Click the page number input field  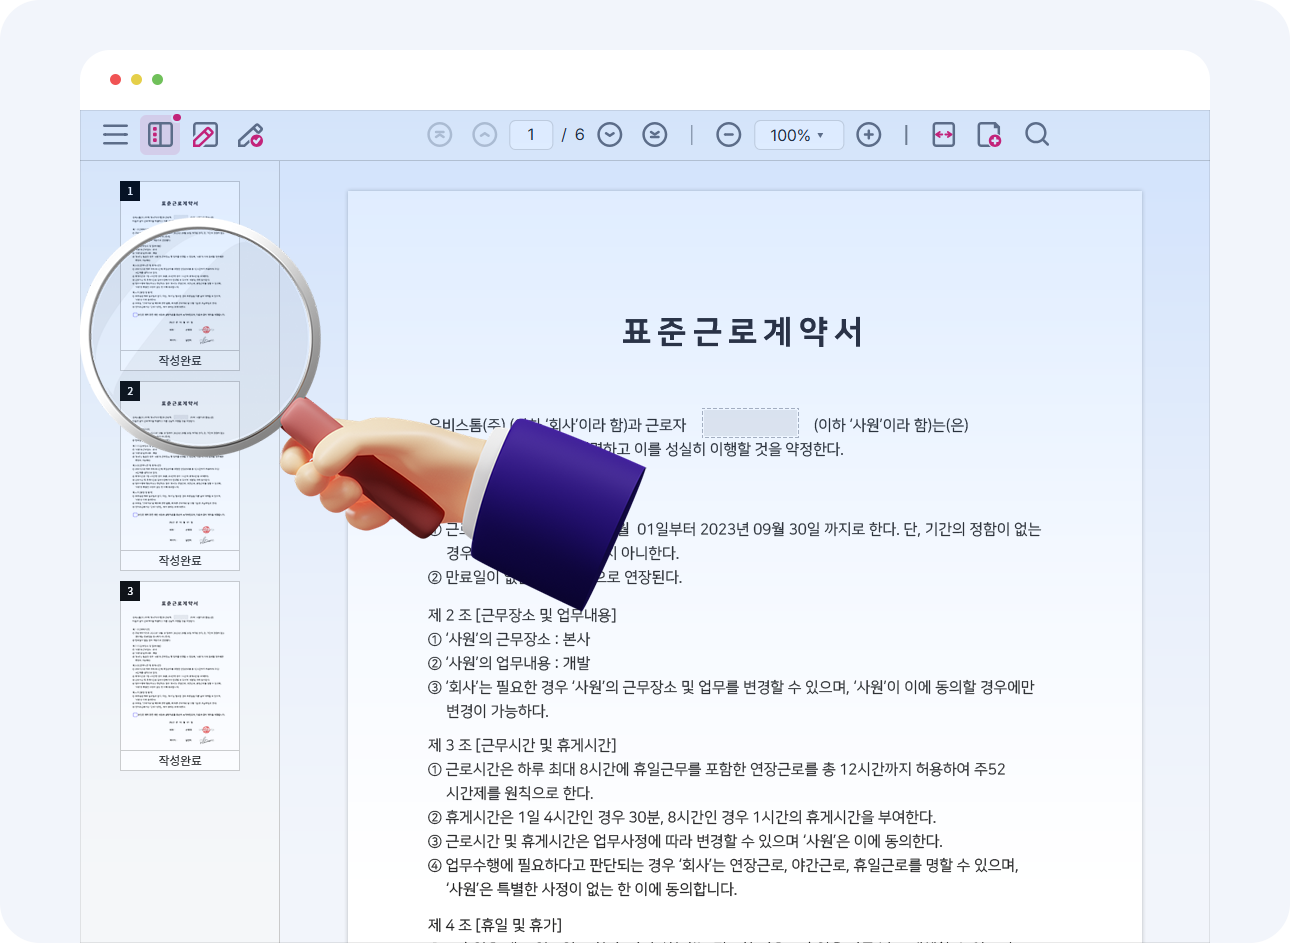tap(531, 135)
